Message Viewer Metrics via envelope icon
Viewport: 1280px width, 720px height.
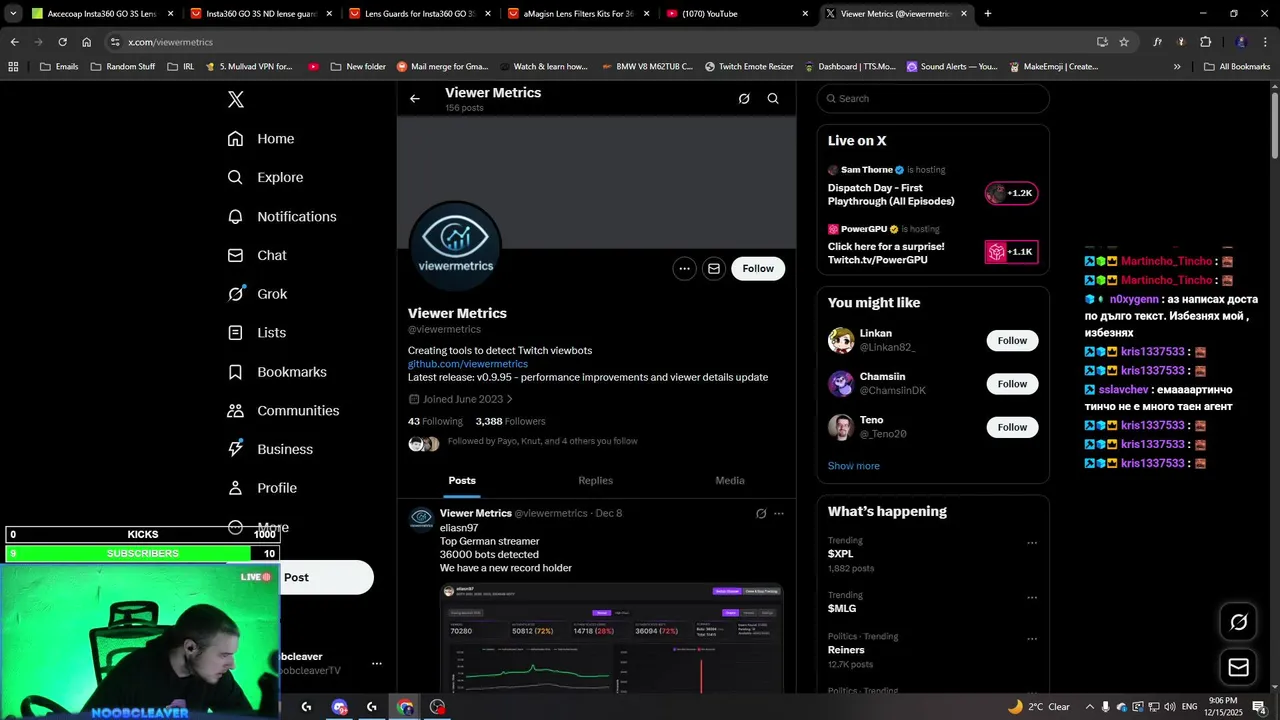[x=714, y=268]
